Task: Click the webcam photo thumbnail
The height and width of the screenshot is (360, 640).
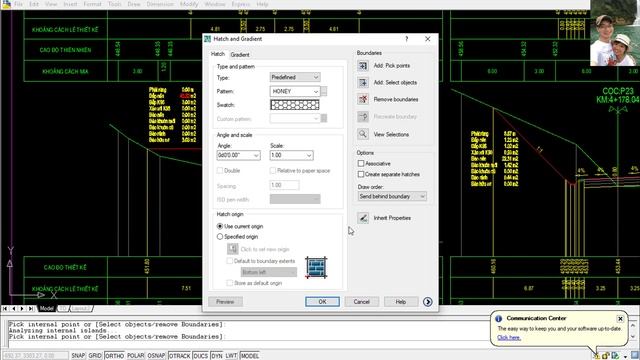Action: click(x=615, y=33)
